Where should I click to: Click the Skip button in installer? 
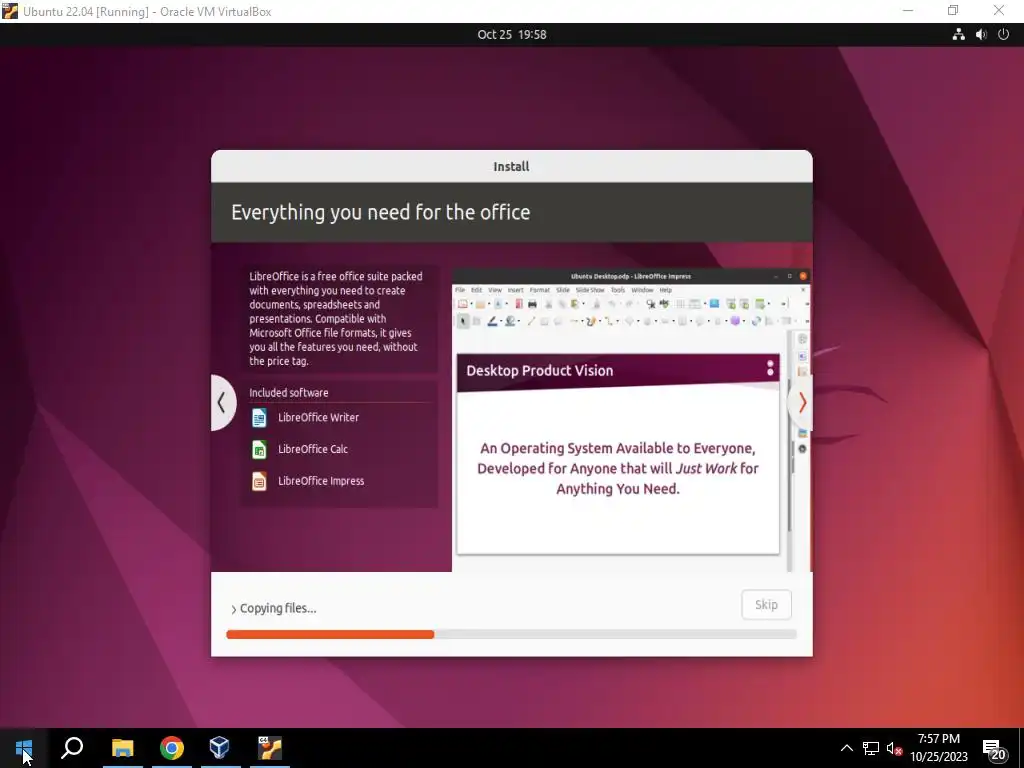(x=766, y=605)
